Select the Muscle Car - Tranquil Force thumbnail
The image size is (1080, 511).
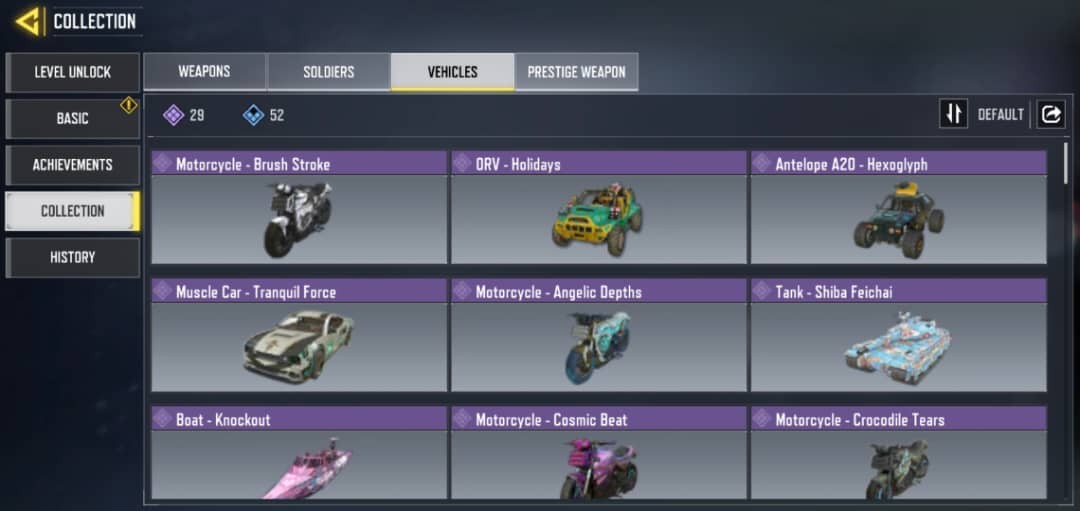point(299,347)
